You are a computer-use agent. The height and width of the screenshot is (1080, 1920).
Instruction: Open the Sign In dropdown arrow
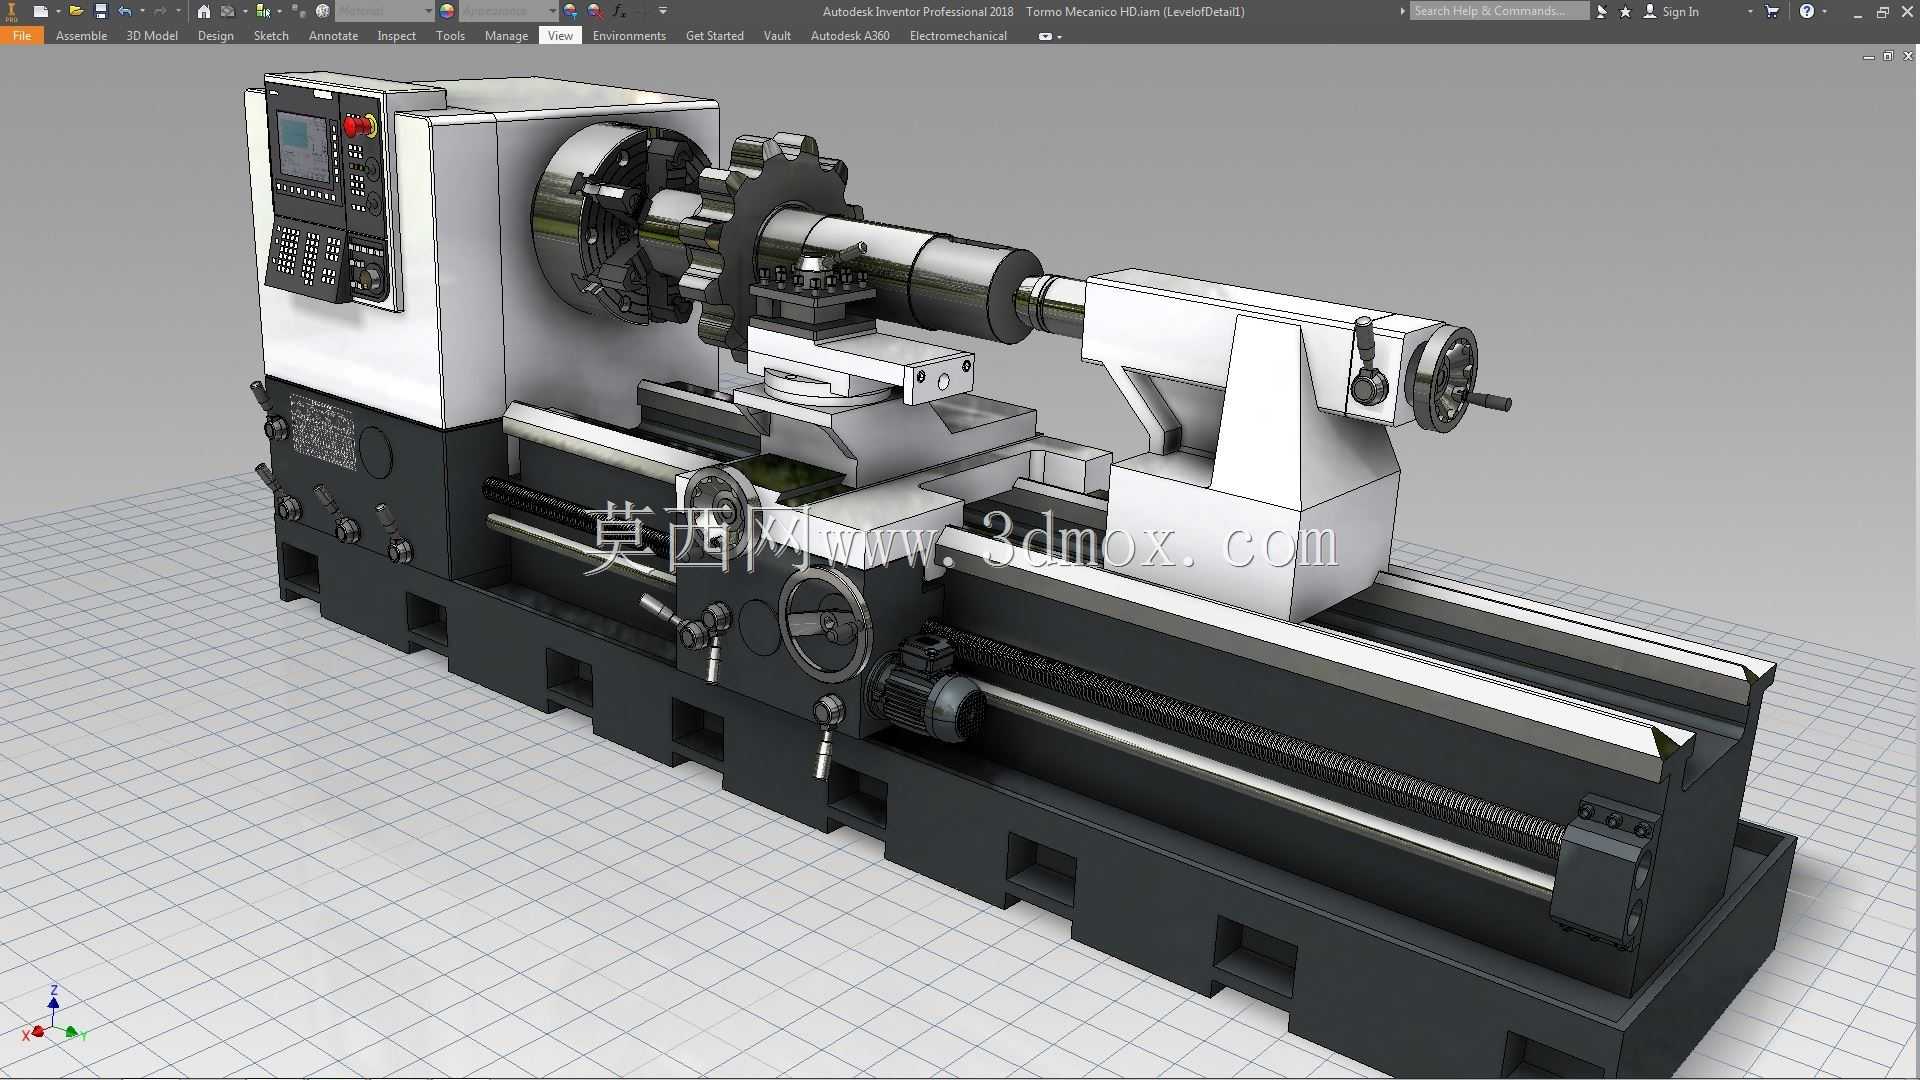(1750, 11)
